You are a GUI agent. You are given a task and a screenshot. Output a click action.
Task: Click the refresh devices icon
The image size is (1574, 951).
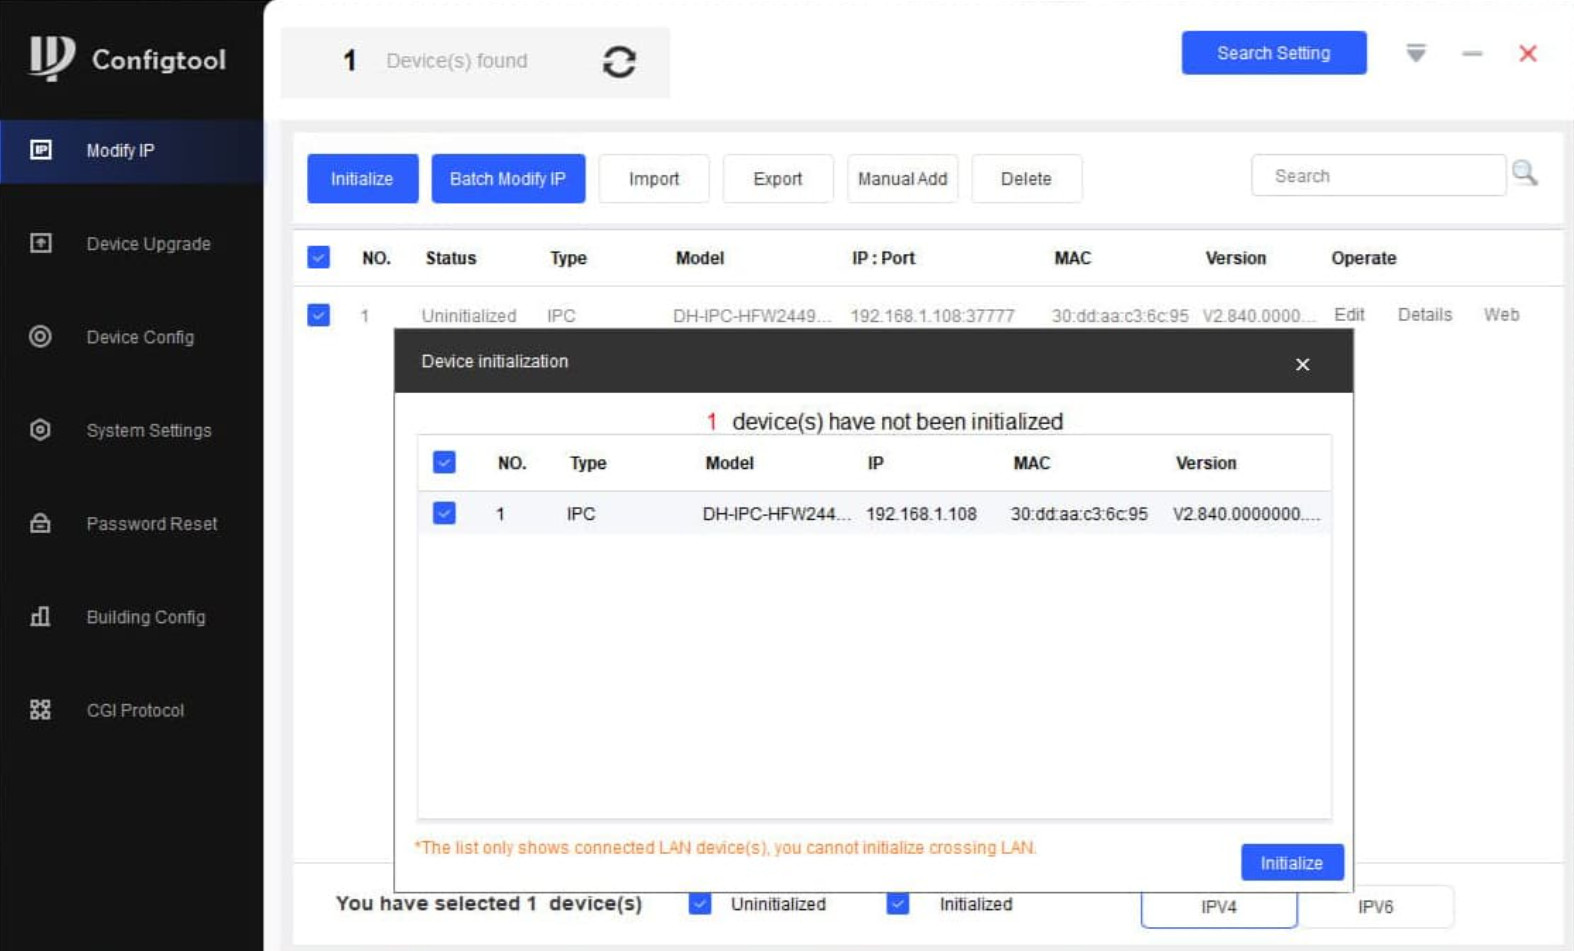(619, 62)
